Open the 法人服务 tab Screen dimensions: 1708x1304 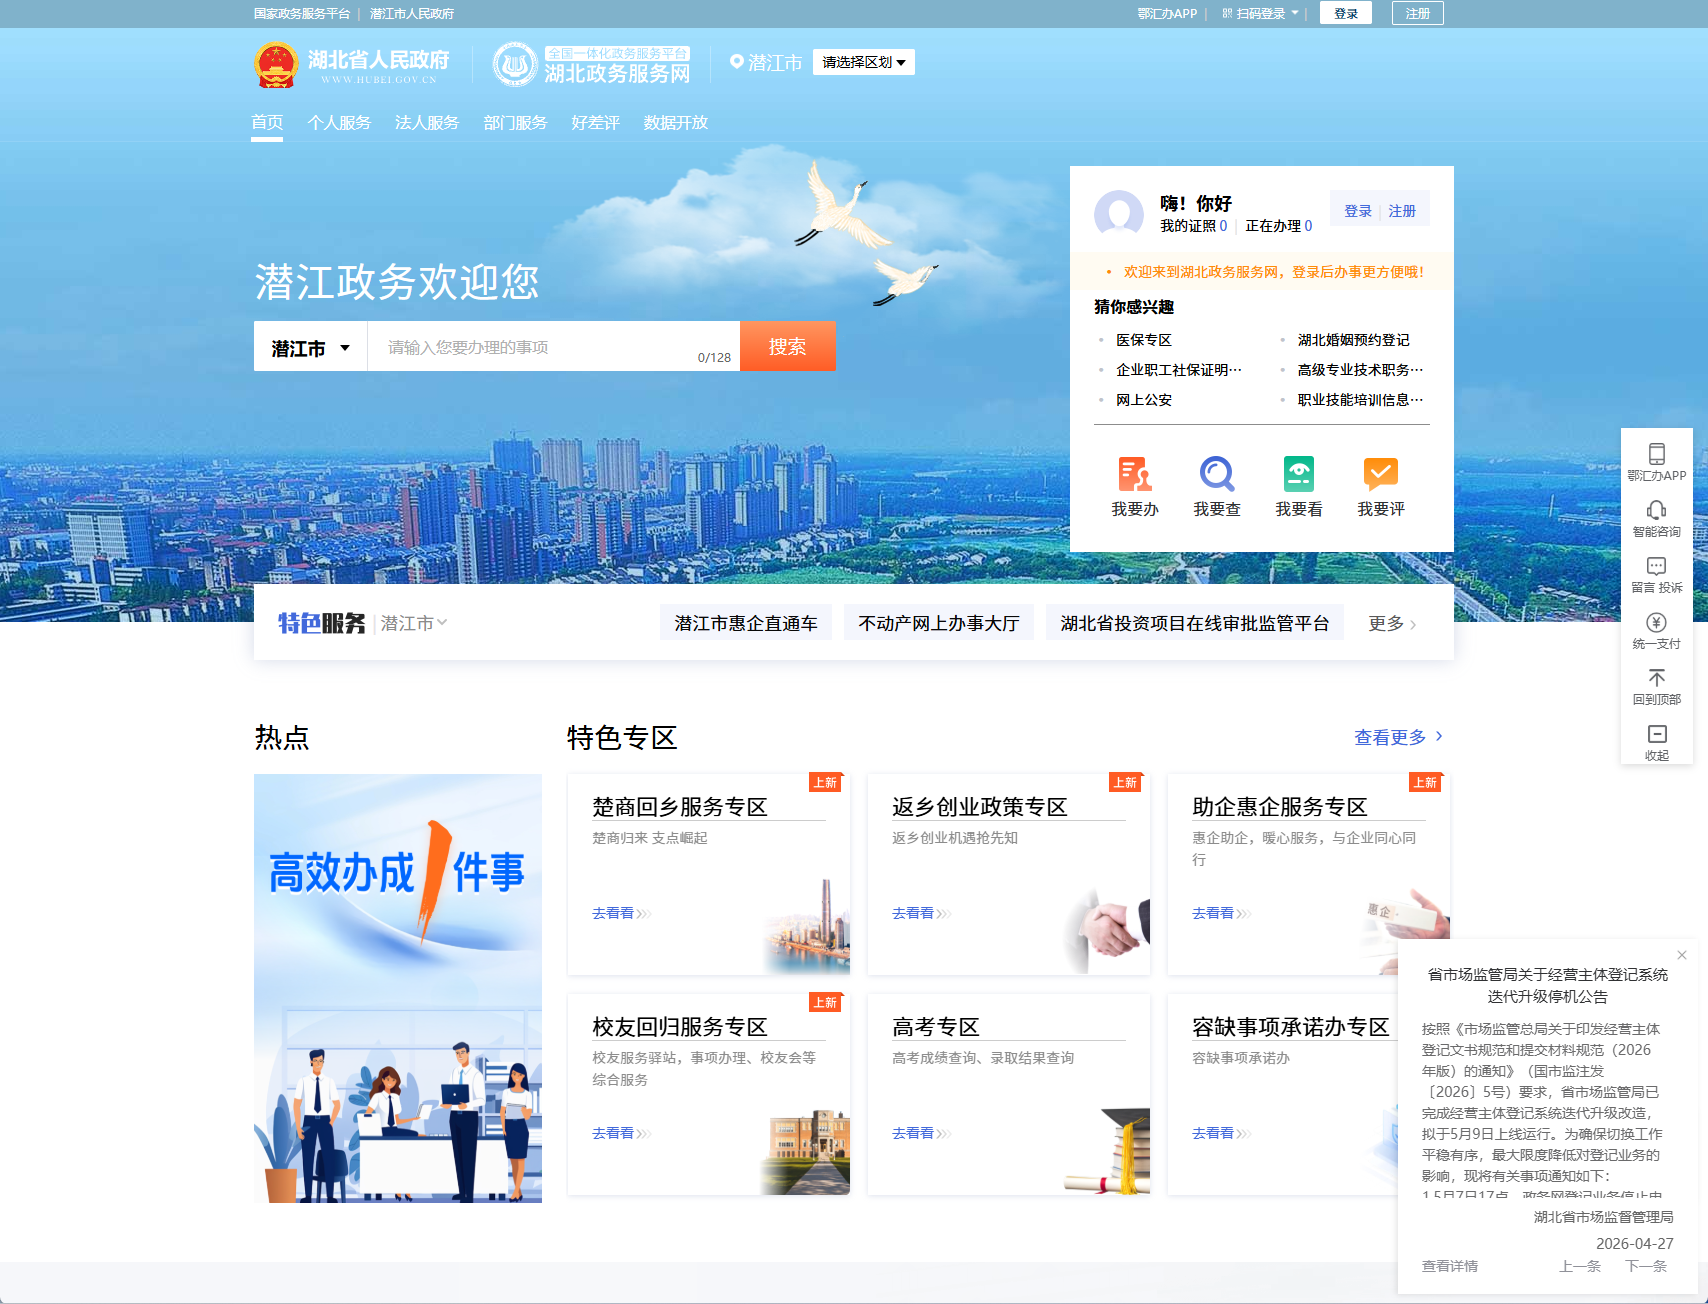click(x=427, y=122)
